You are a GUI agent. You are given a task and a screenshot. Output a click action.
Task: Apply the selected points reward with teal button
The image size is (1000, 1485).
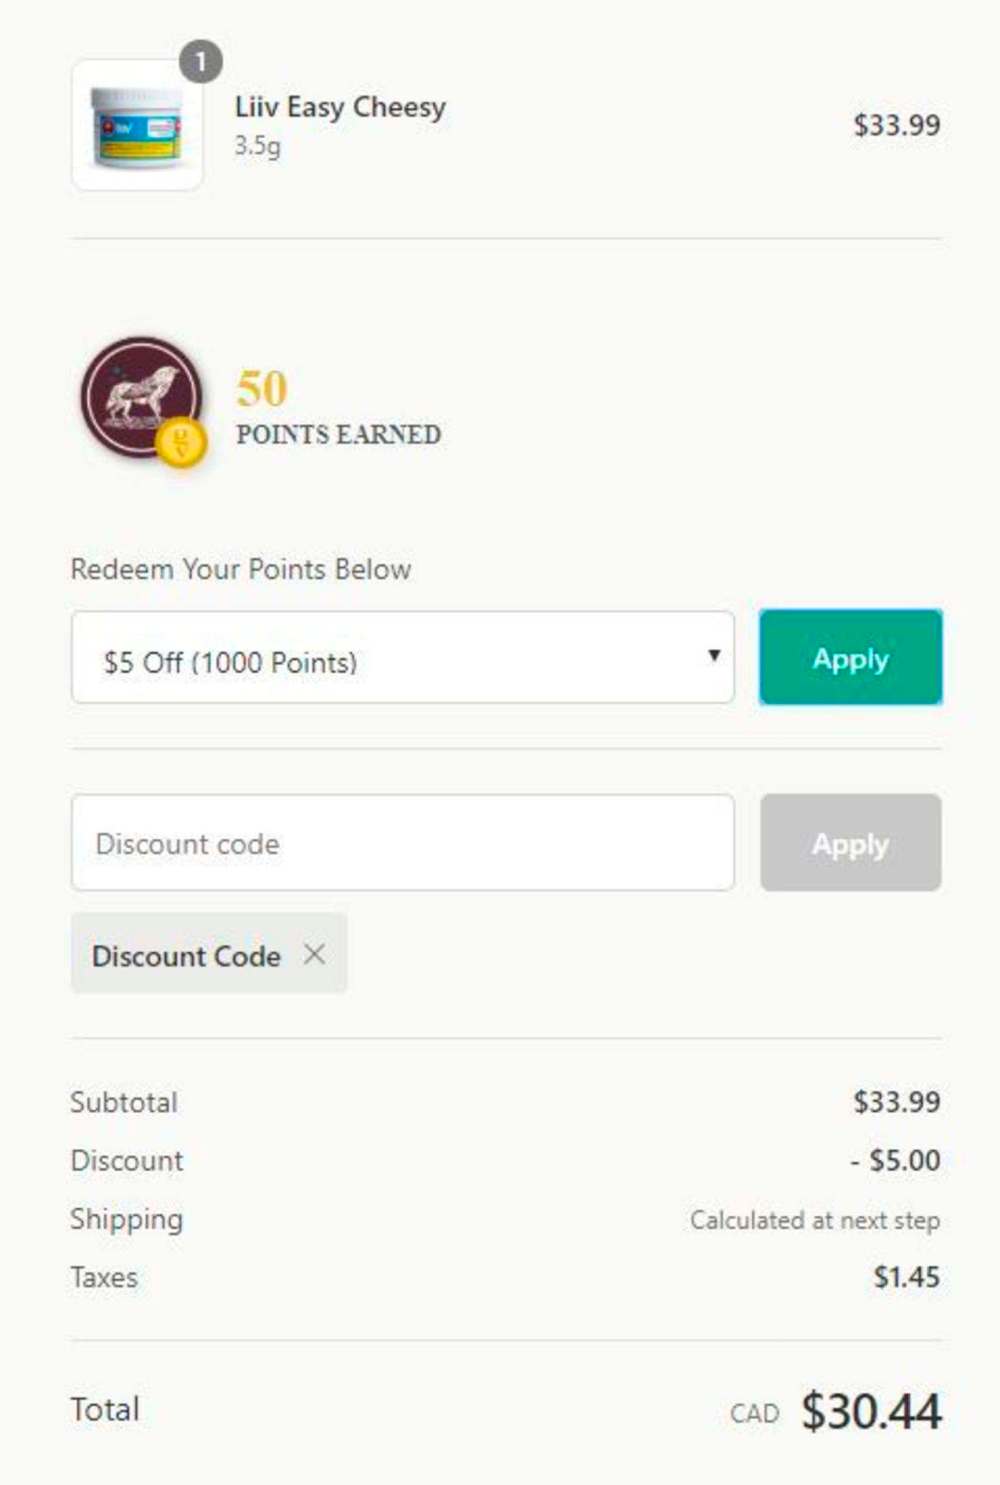[850, 658]
